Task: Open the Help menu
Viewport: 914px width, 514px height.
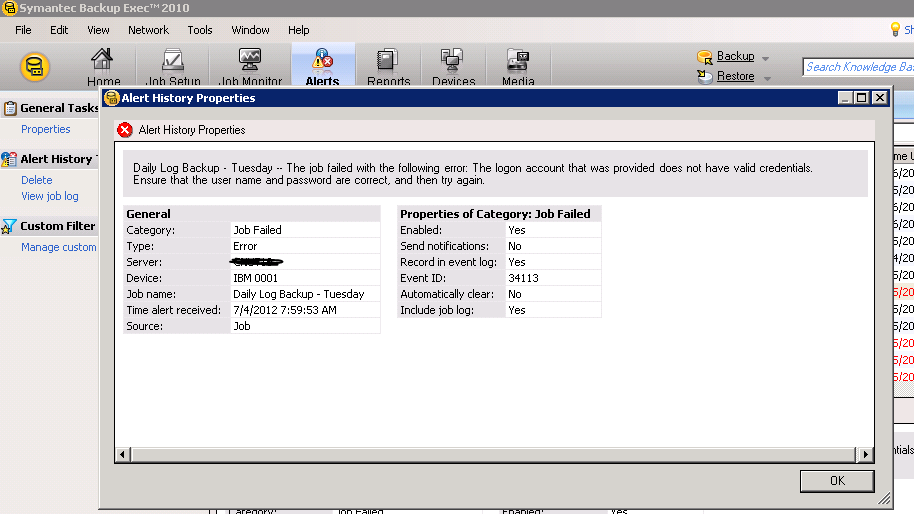Action: point(298,30)
